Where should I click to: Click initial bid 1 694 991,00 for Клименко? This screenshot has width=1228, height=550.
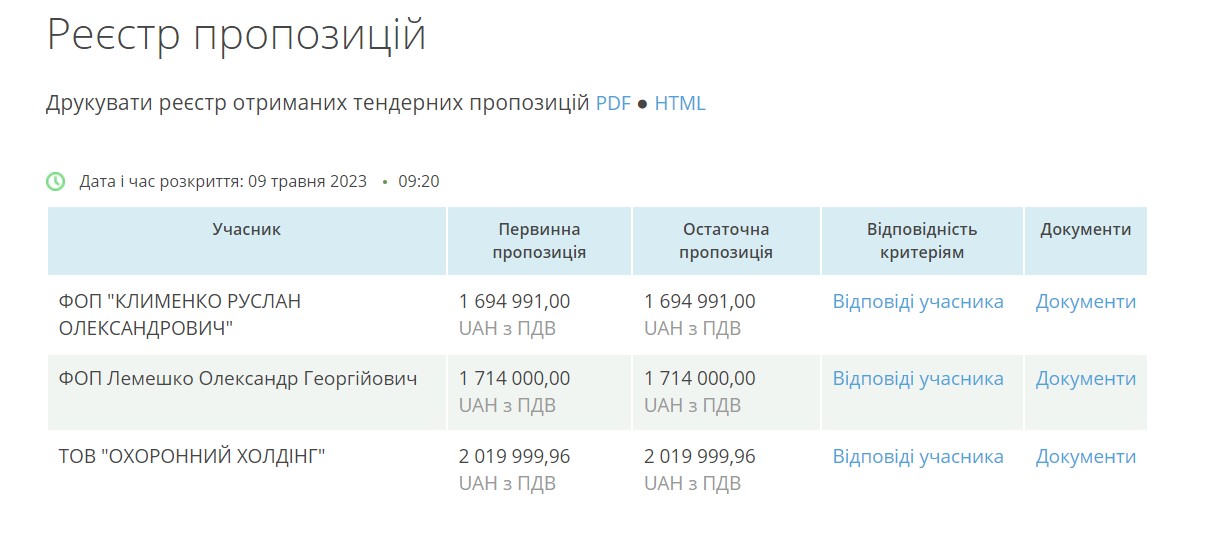[515, 301]
